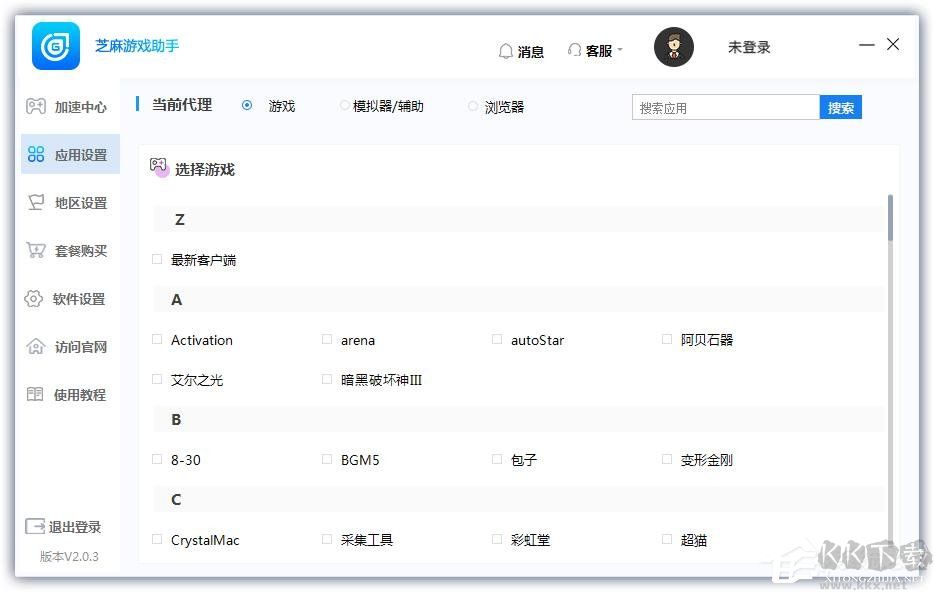934x592 pixels.
Task: Check the 暗黑破坏神III checkbox
Action: tap(326, 380)
